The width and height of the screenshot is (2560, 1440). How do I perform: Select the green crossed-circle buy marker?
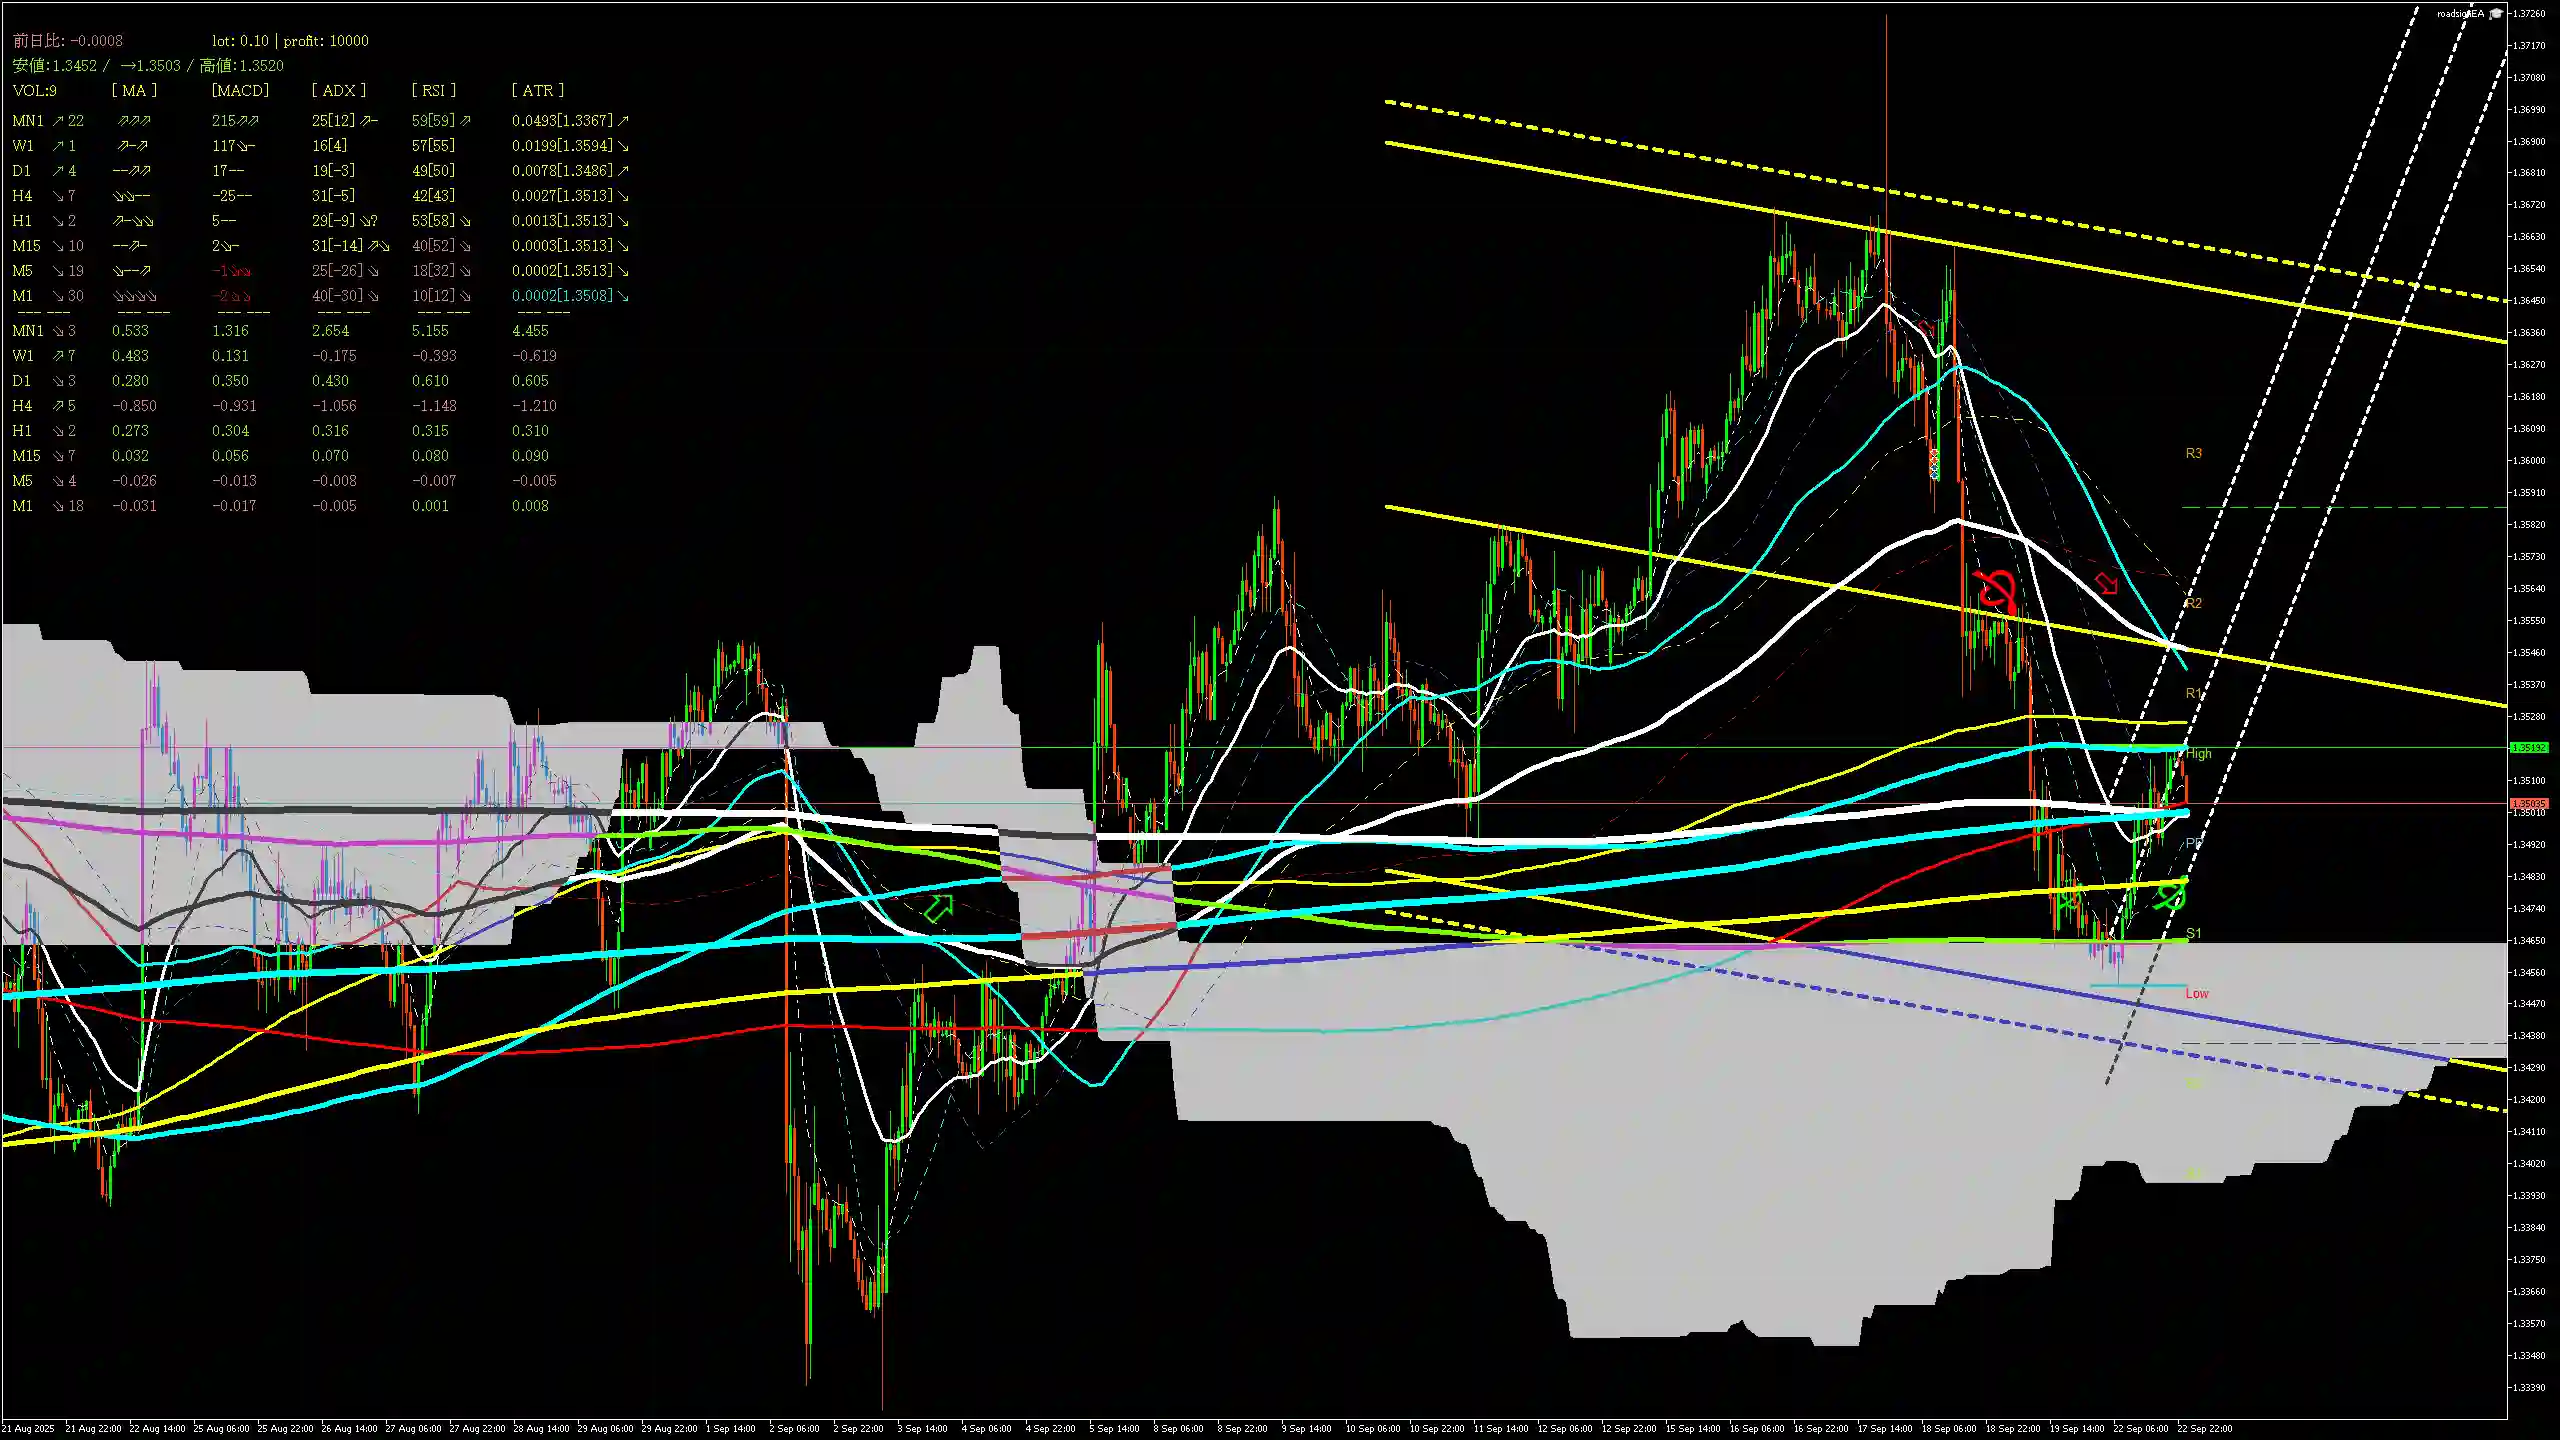pos(2170,895)
